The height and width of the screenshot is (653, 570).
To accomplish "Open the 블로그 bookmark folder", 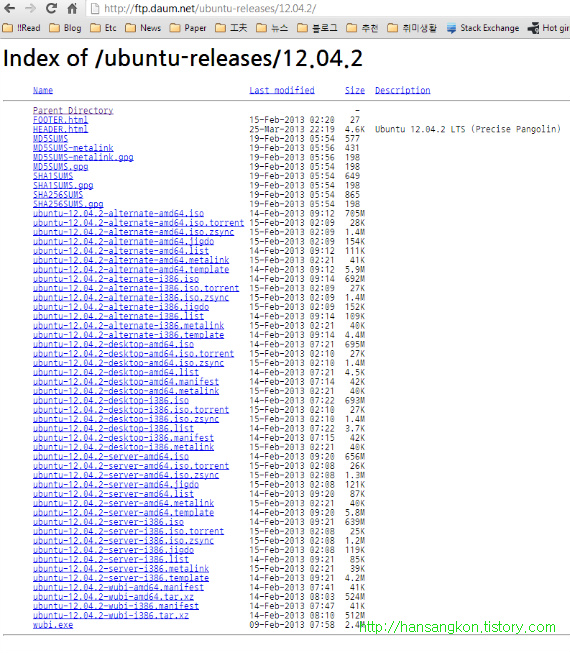I will [317, 28].
